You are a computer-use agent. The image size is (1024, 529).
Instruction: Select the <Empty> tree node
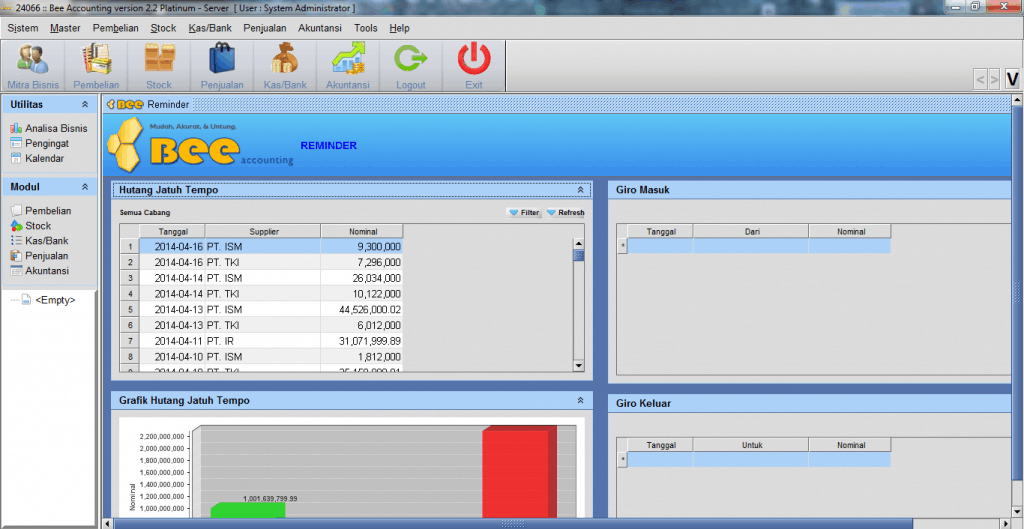pyautogui.click(x=48, y=300)
